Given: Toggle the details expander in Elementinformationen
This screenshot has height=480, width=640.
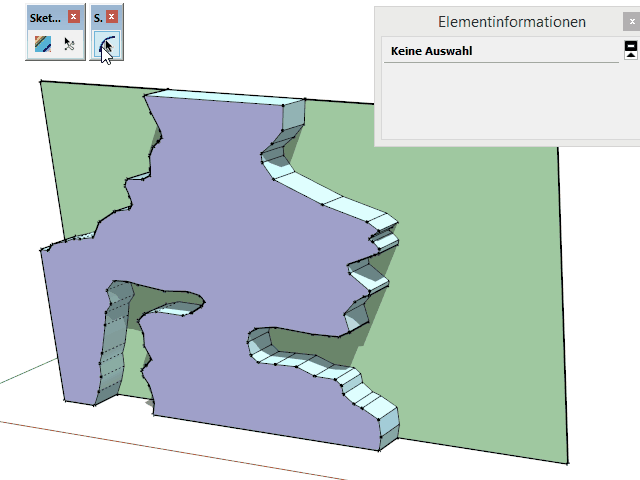Looking at the screenshot, I should tap(630, 49).
